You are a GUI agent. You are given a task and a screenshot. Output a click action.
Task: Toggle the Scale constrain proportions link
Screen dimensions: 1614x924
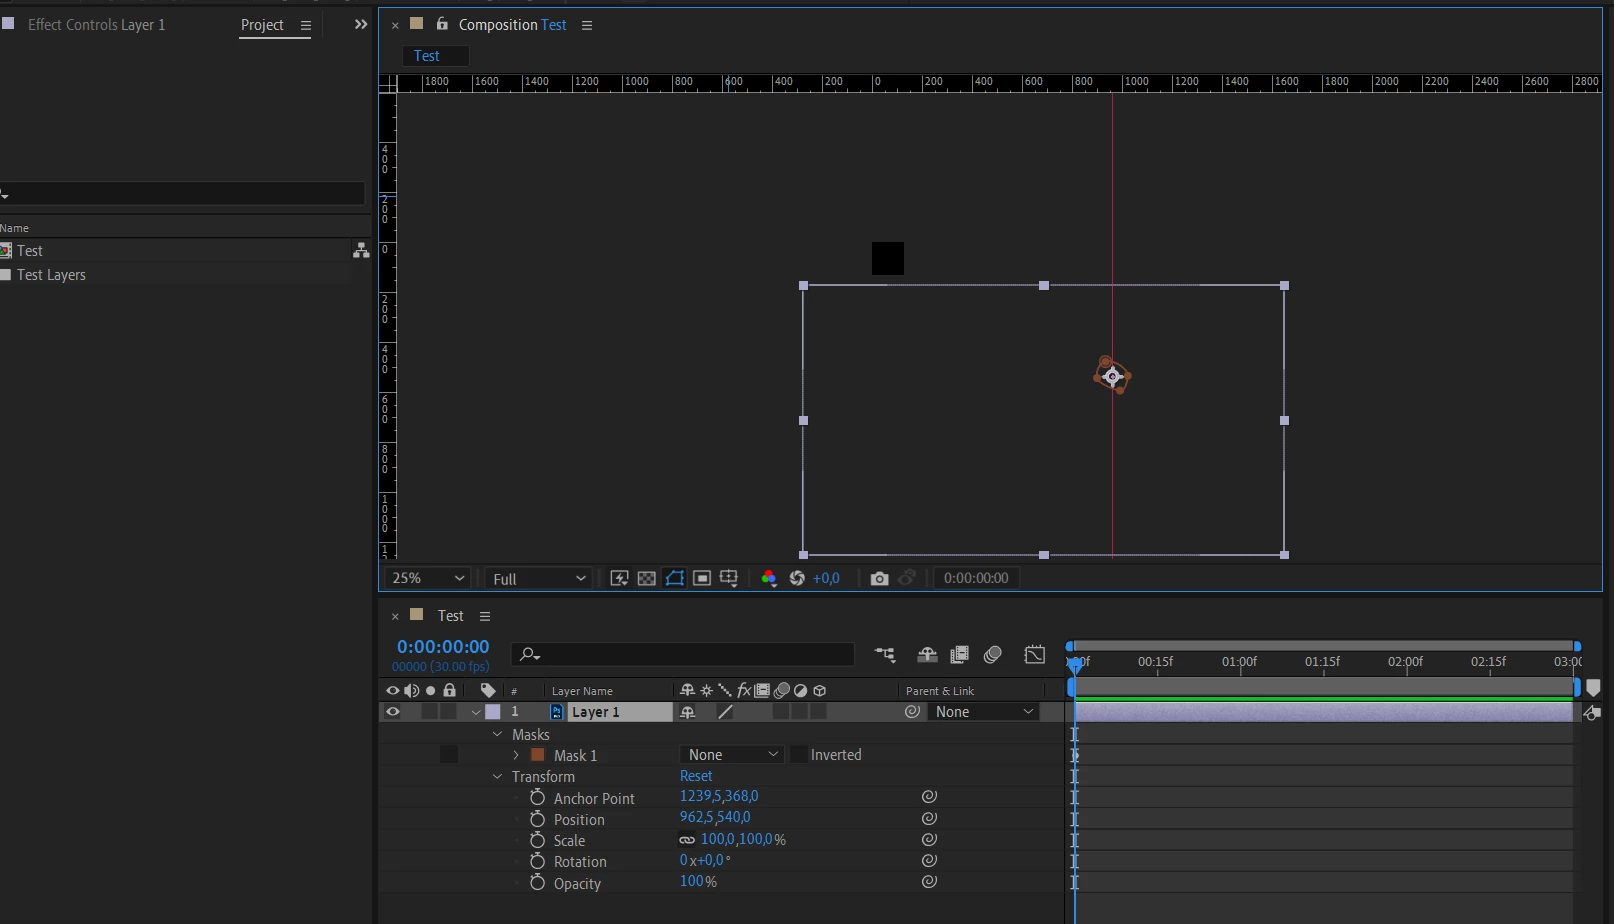687,840
